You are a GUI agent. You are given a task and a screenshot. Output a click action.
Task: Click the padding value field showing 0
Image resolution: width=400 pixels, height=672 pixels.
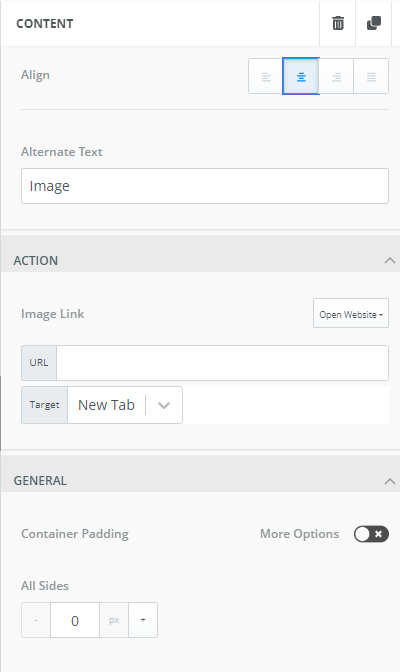coord(75,620)
